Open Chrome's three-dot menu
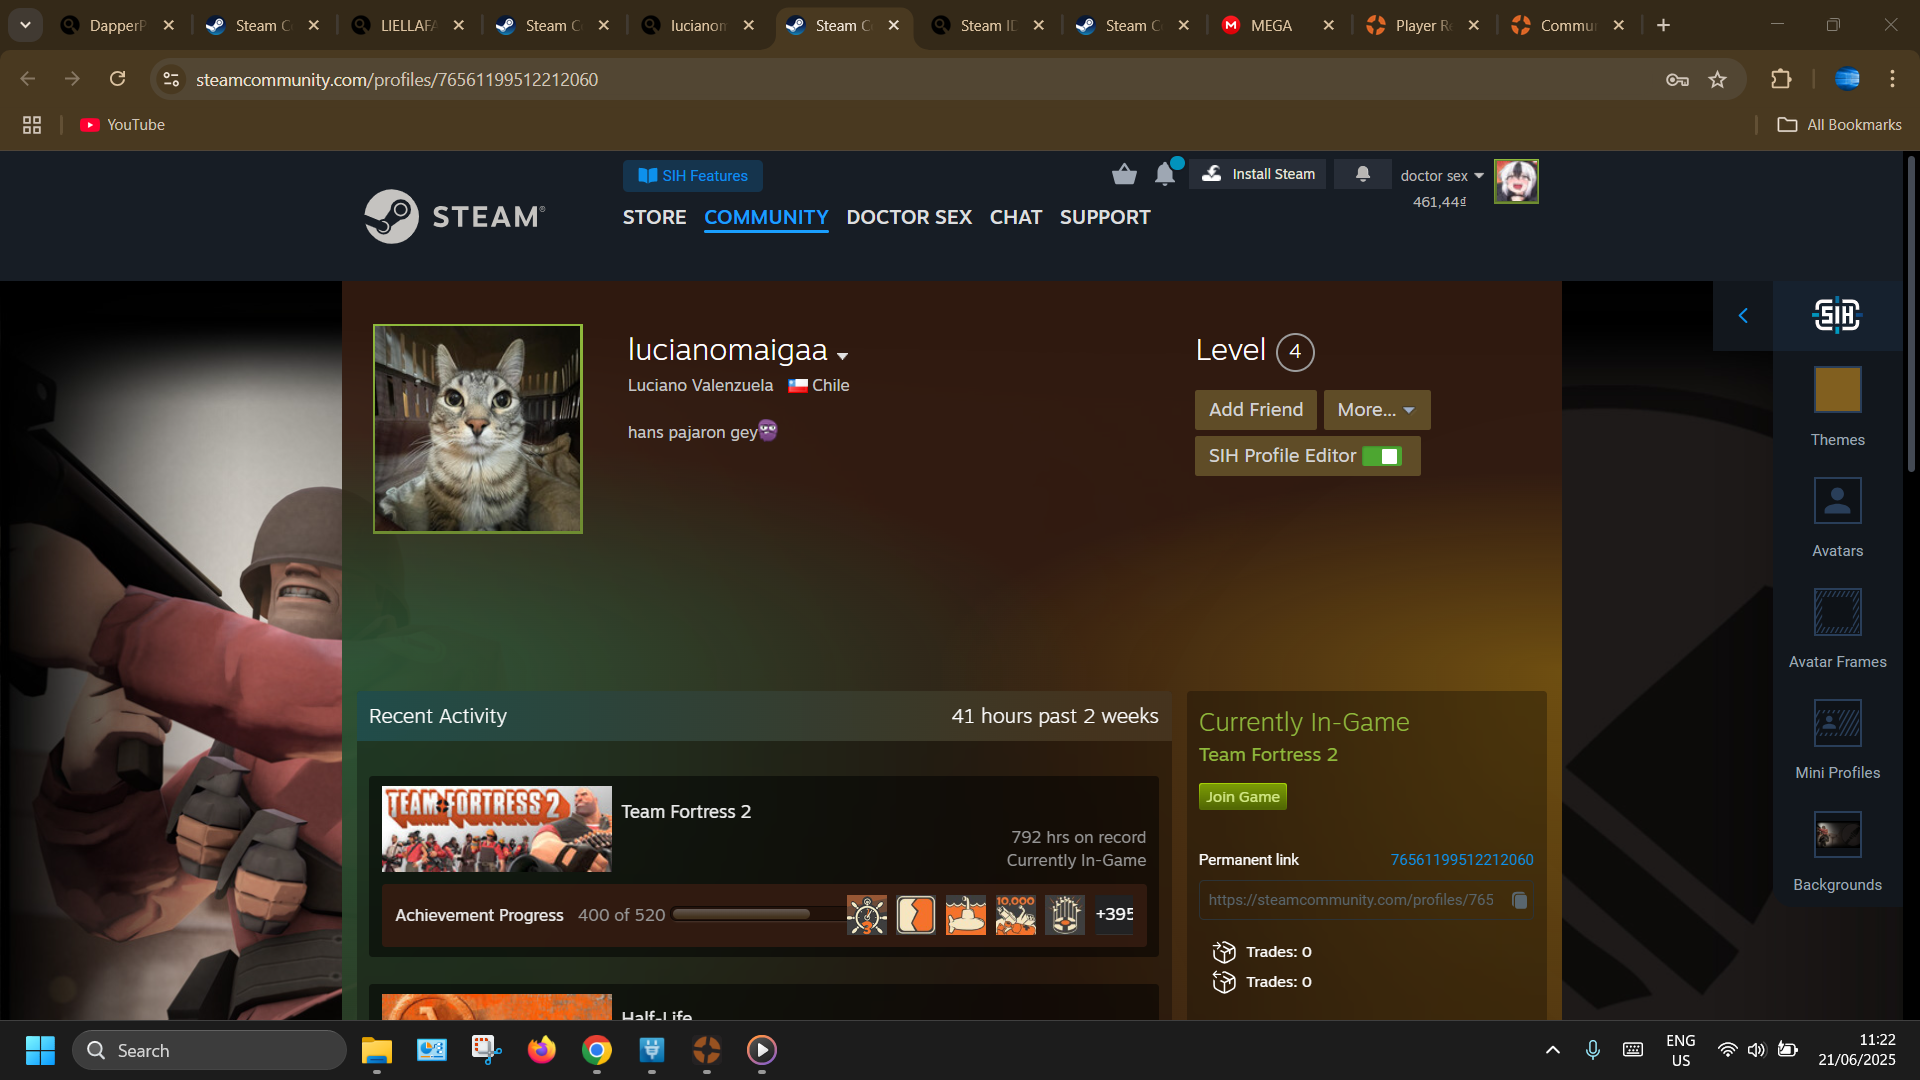The height and width of the screenshot is (1080, 1920). [x=1892, y=79]
